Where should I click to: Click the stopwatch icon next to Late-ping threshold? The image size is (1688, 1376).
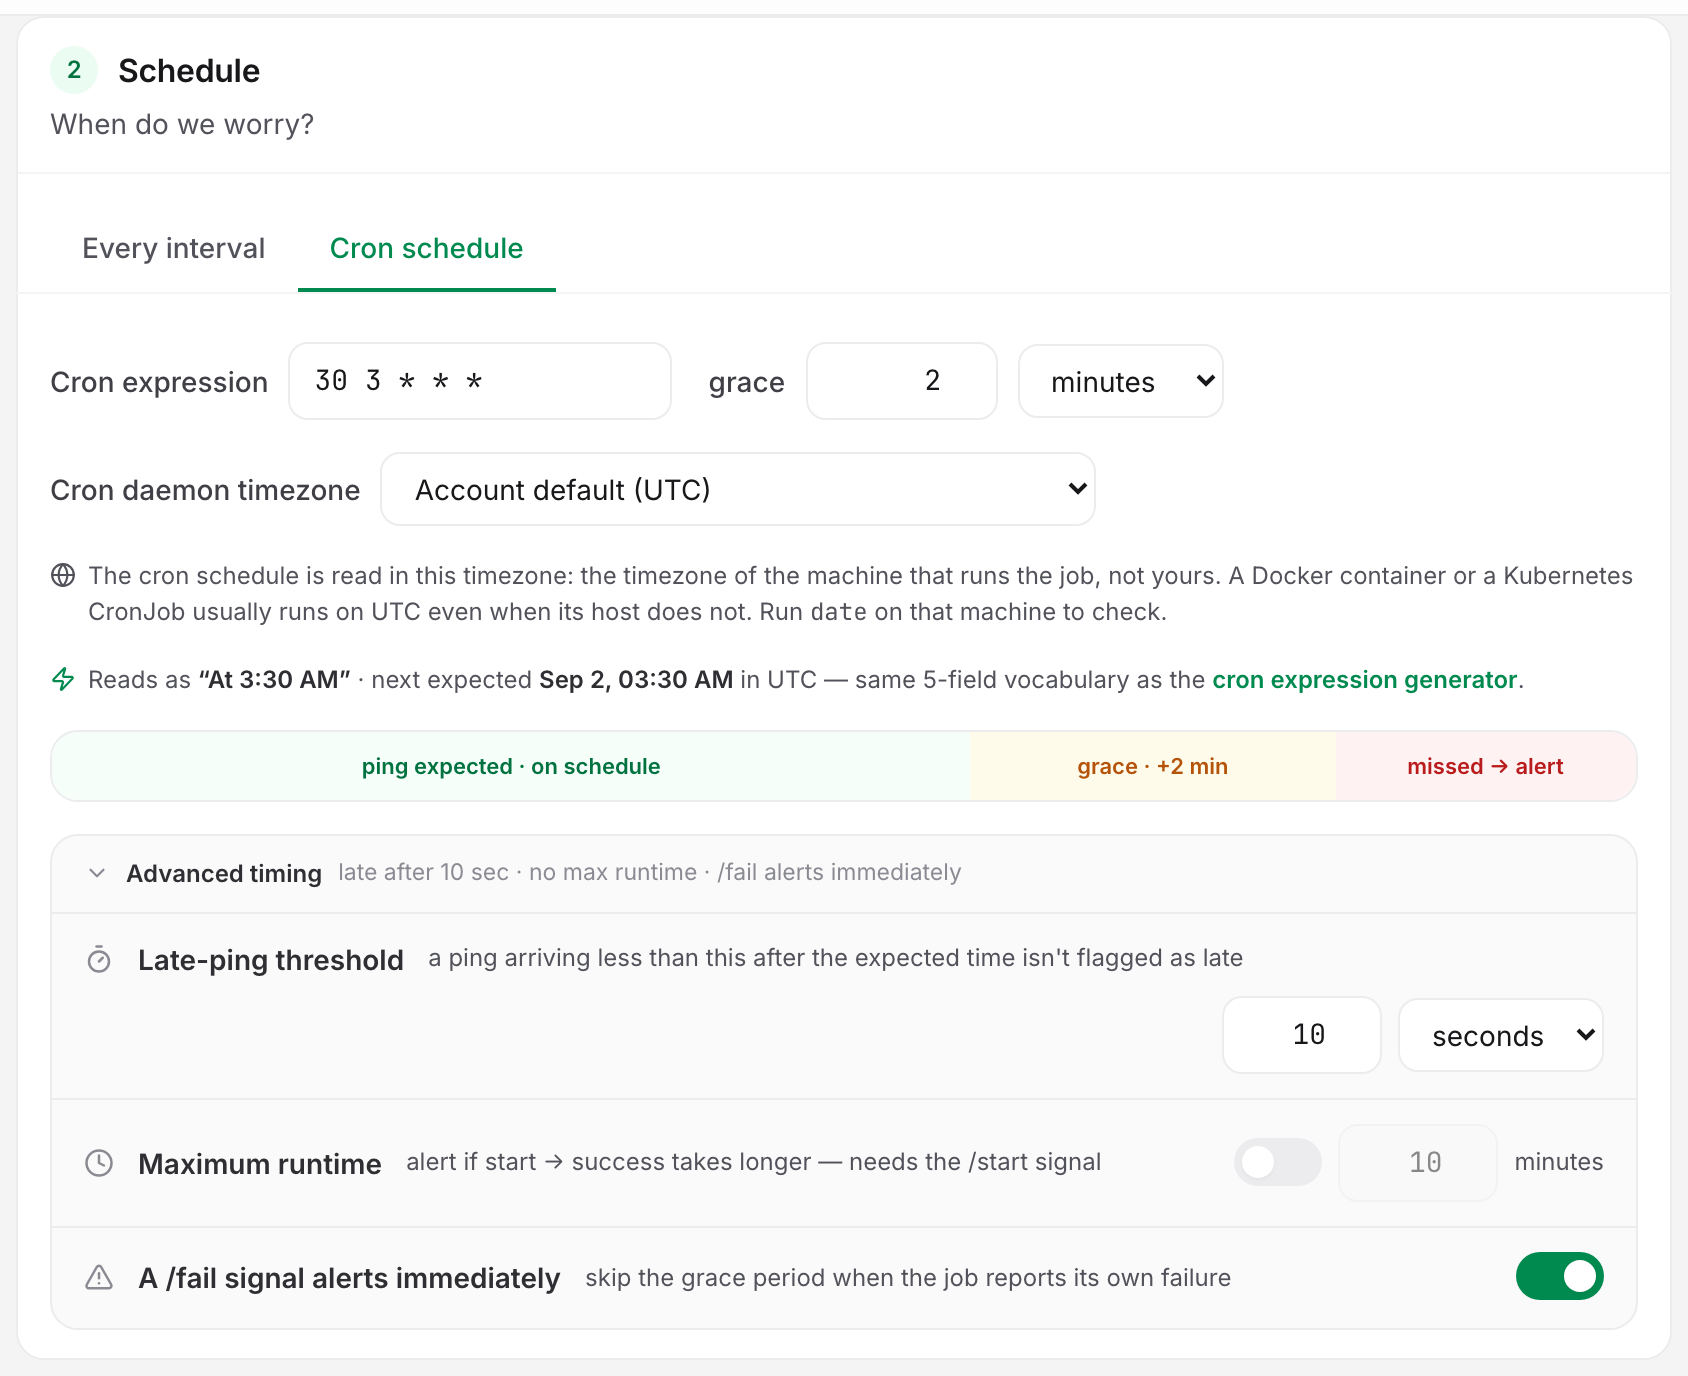point(99,960)
